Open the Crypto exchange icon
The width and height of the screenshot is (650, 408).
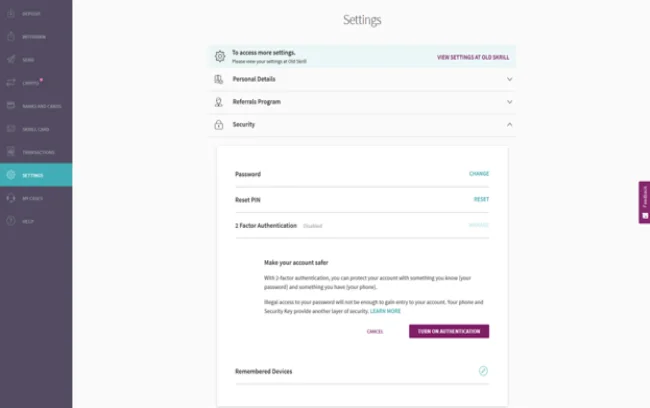(x=11, y=83)
